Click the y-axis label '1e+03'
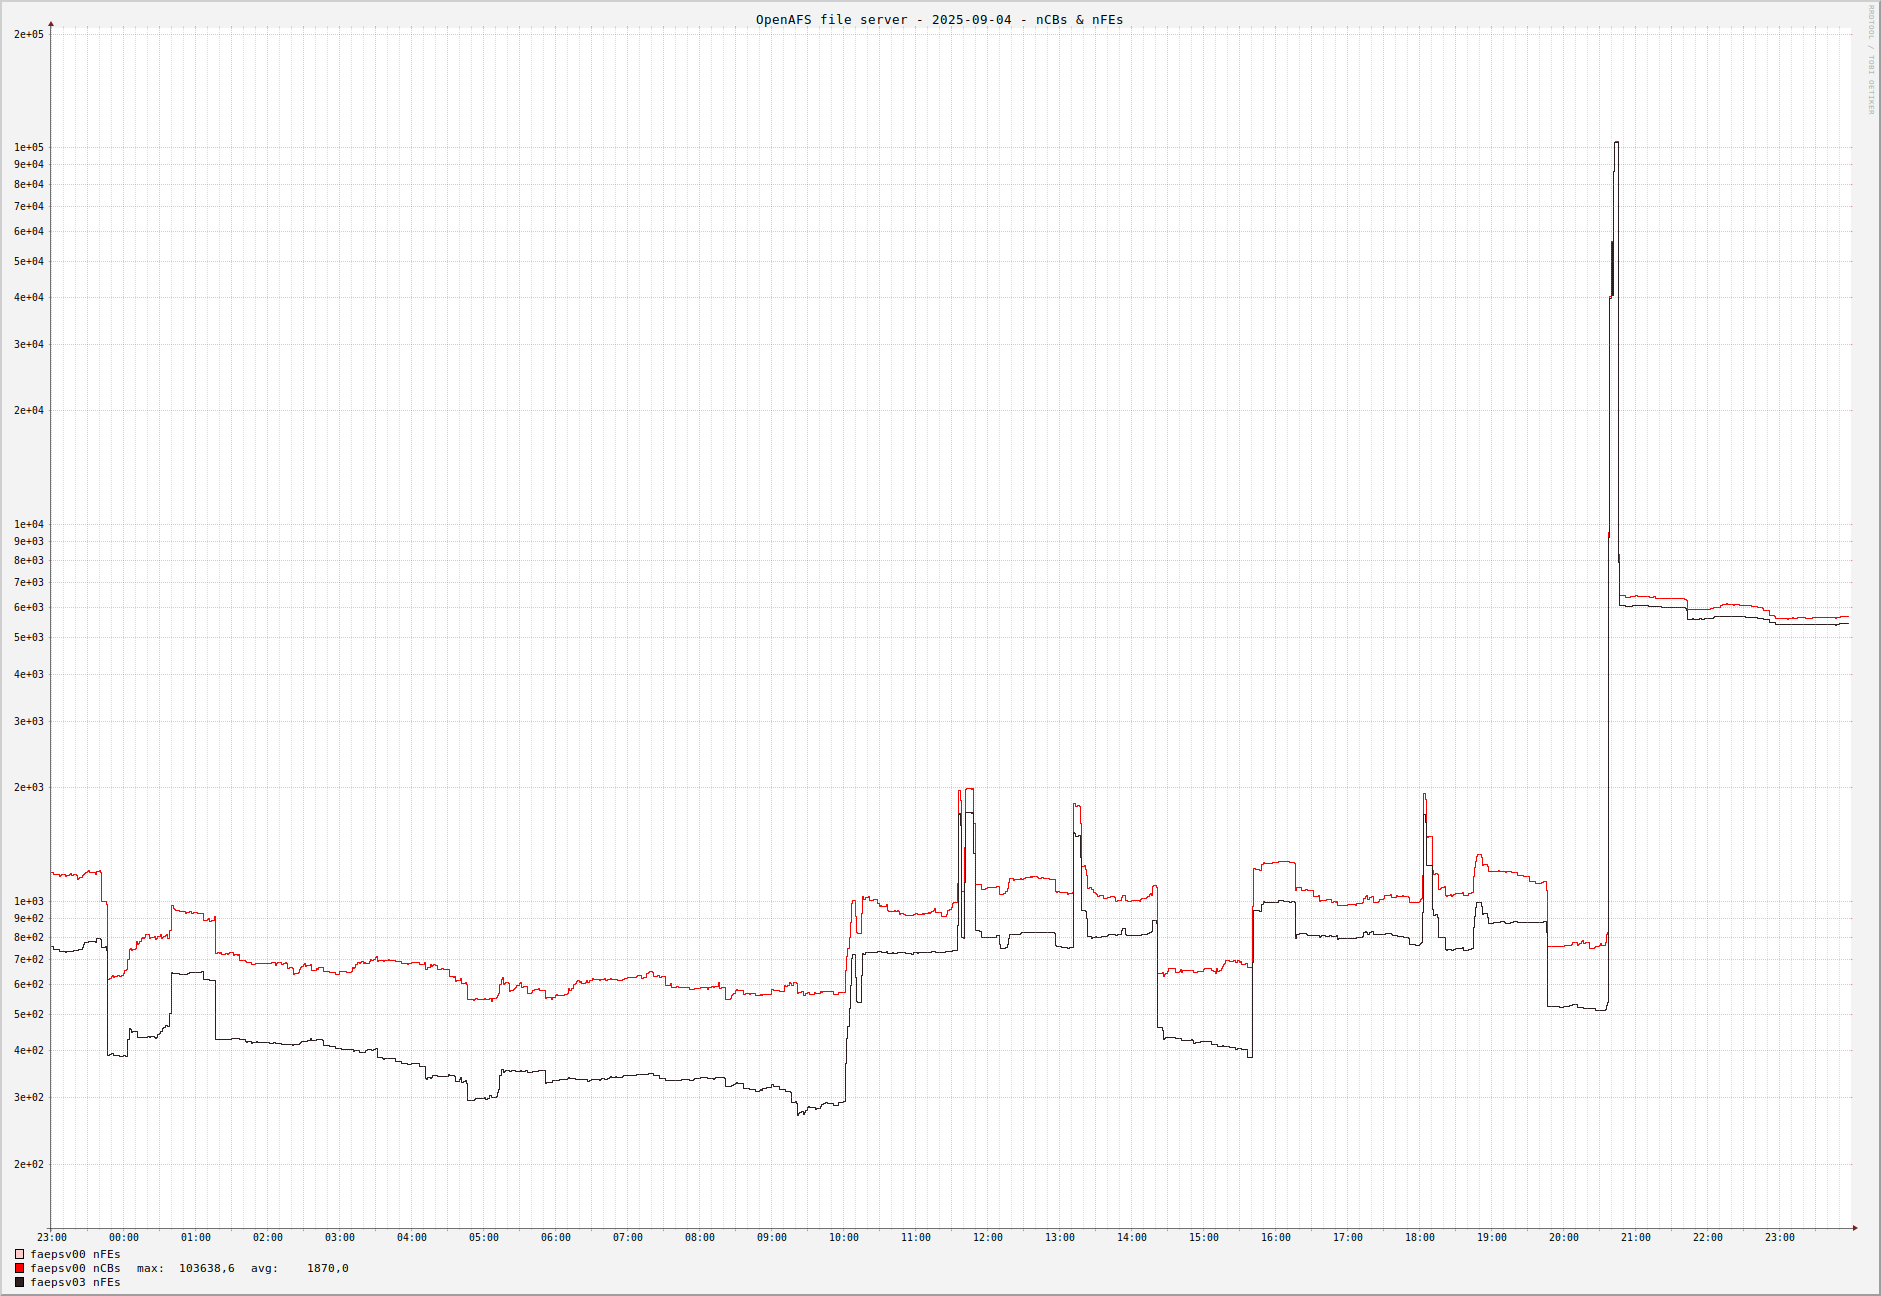 [29, 901]
